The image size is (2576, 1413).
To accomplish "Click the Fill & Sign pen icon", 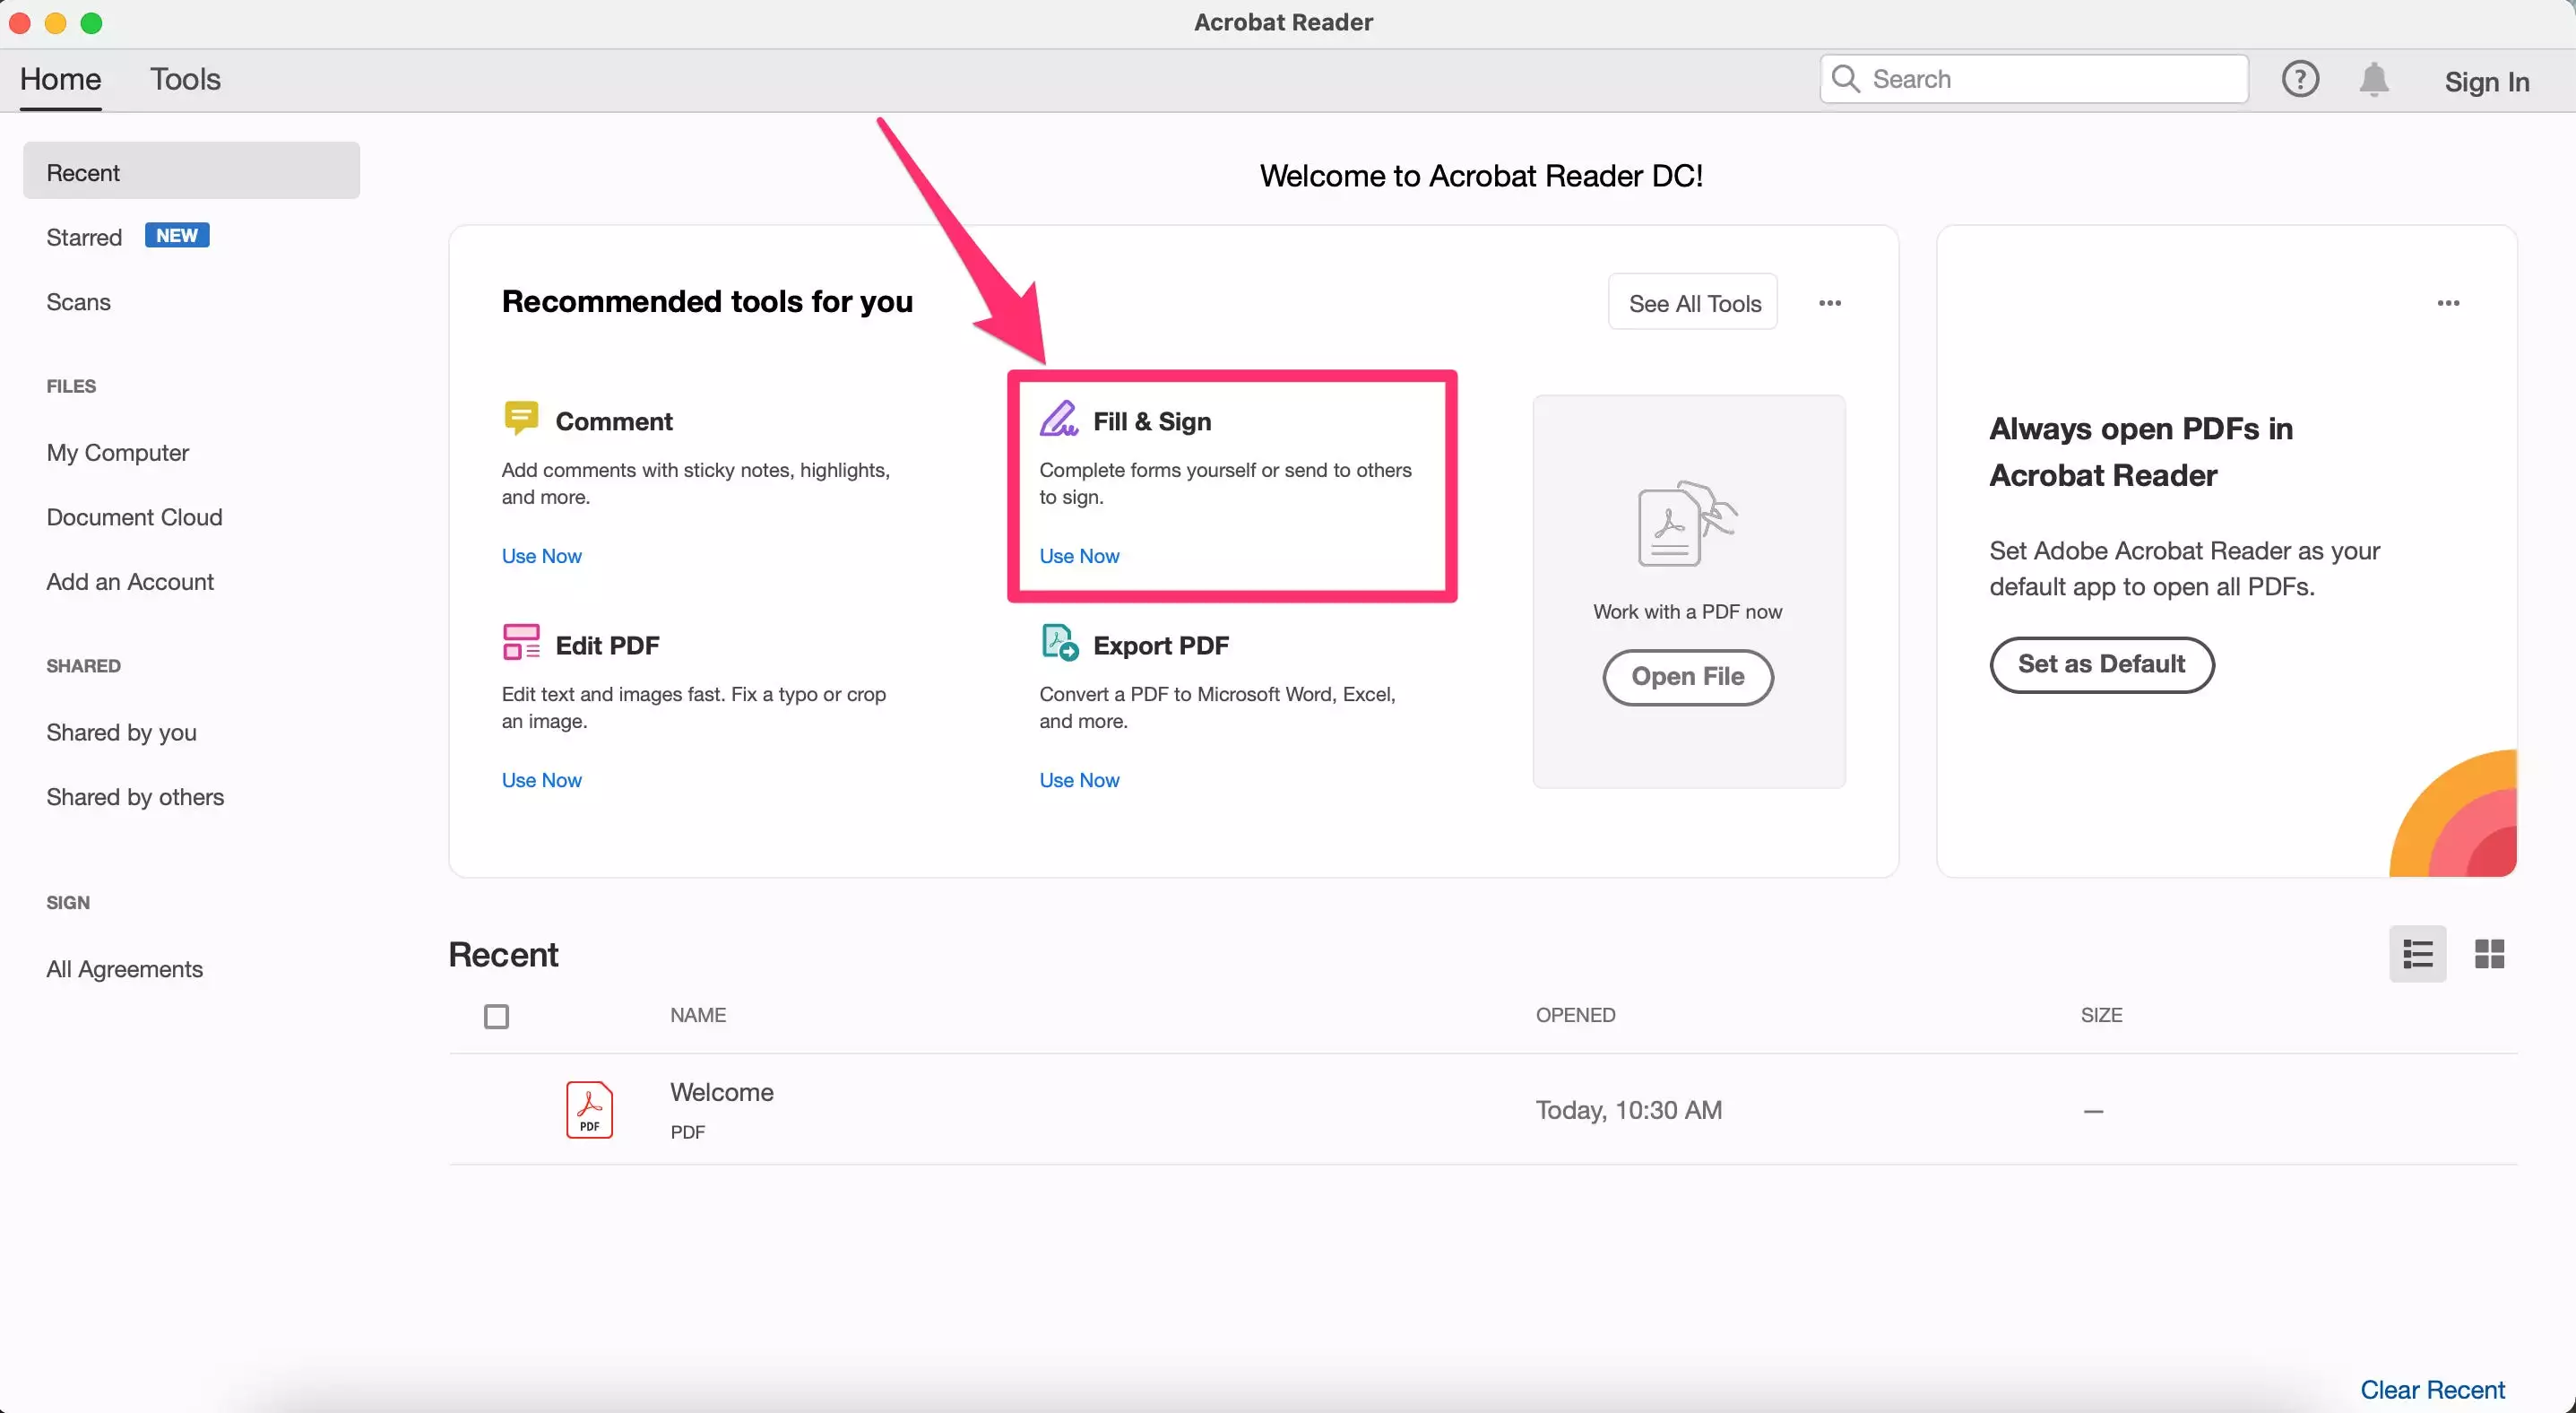I will (1059, 418).
